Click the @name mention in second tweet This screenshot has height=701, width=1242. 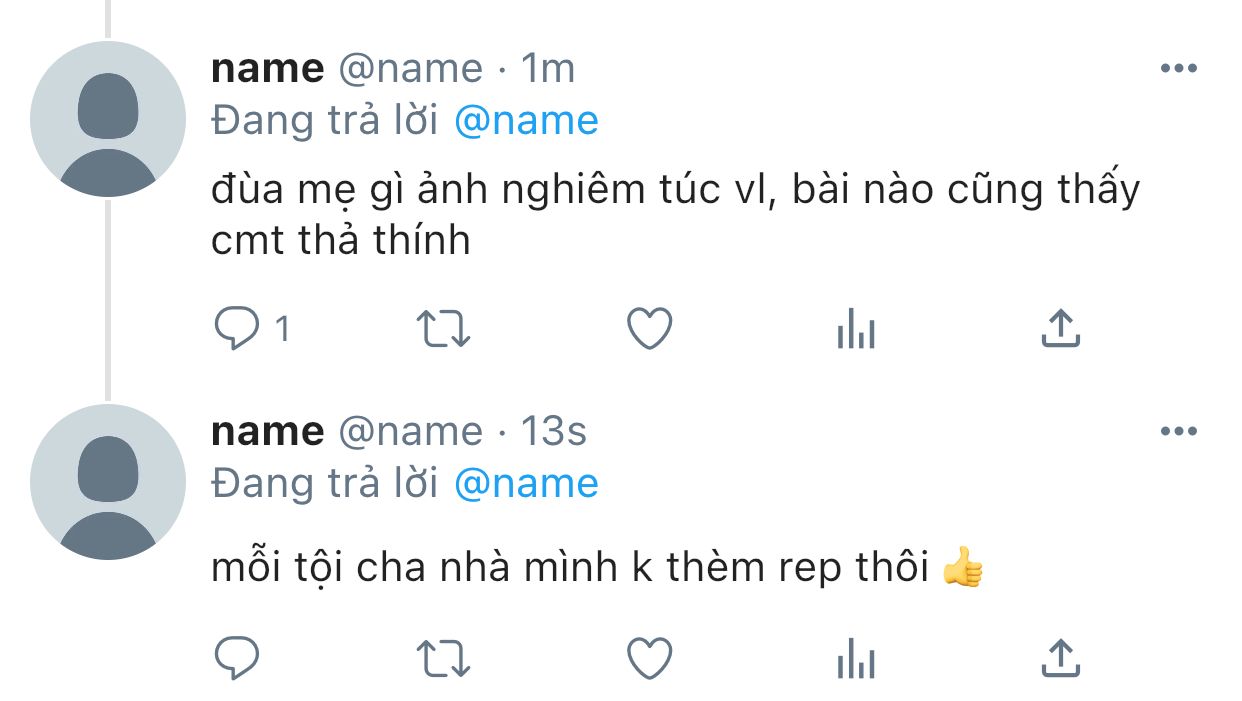coord(526,484)
